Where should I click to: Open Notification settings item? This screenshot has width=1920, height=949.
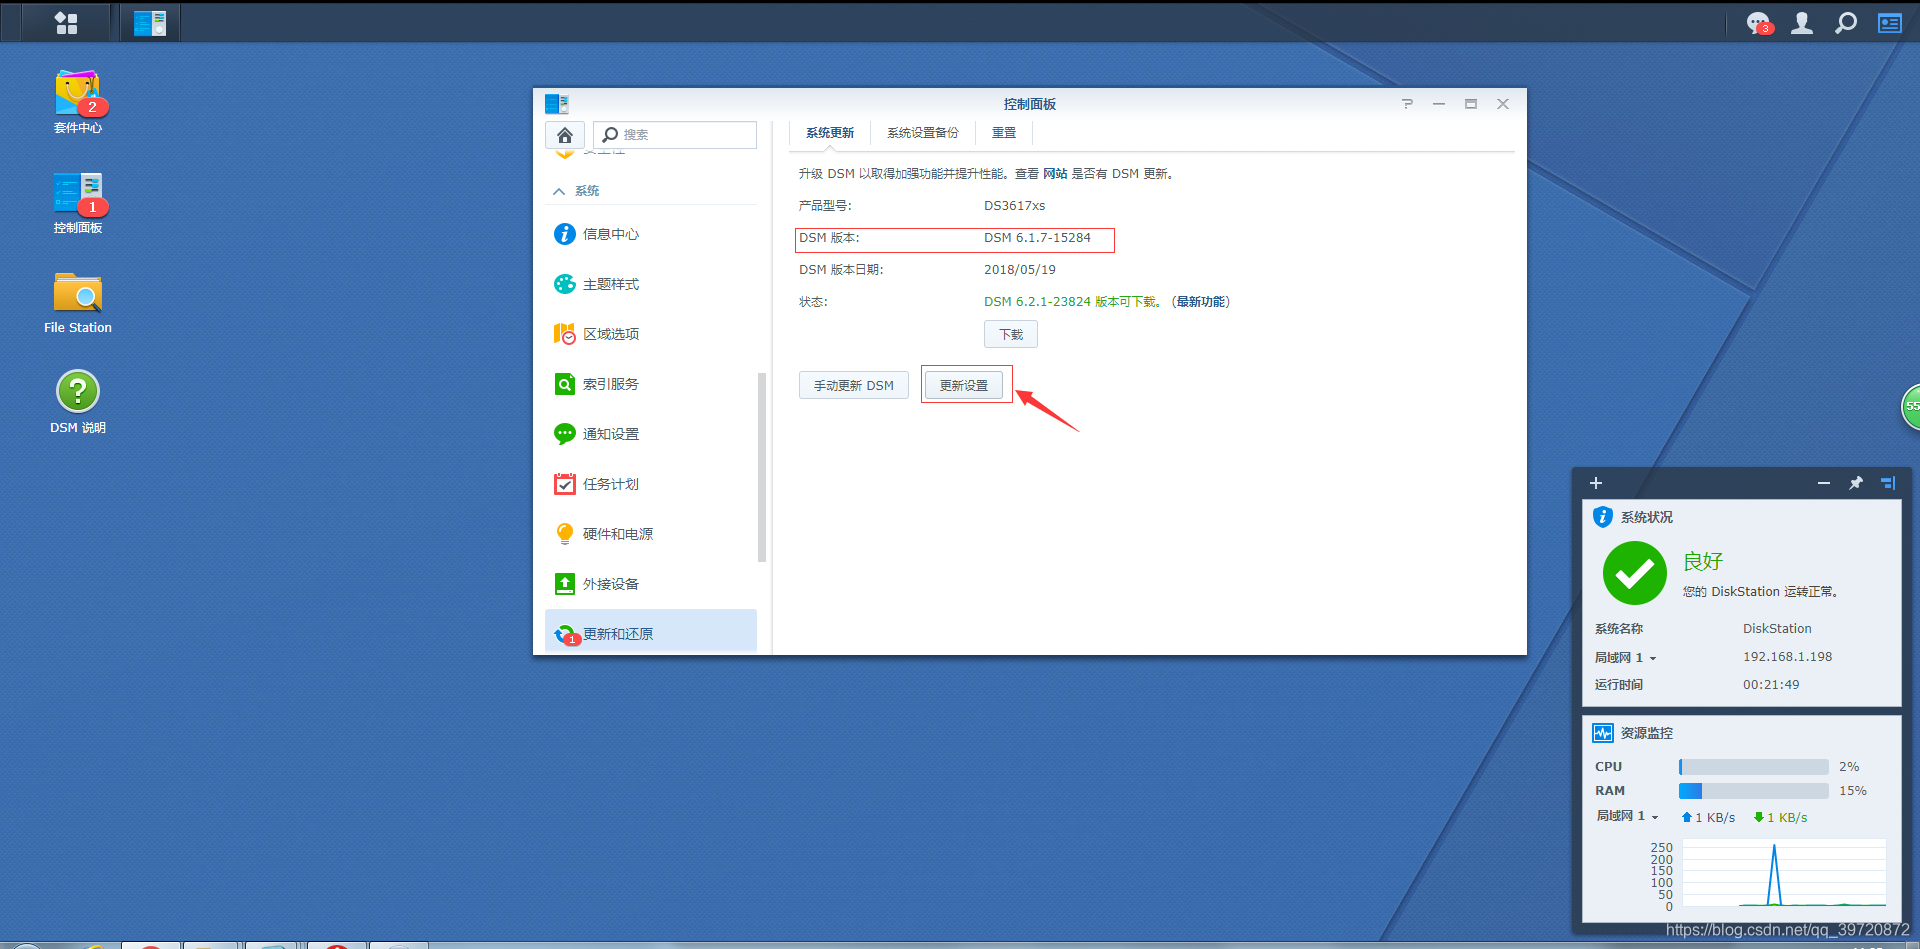pyautogui.click(x=650, y=434)
